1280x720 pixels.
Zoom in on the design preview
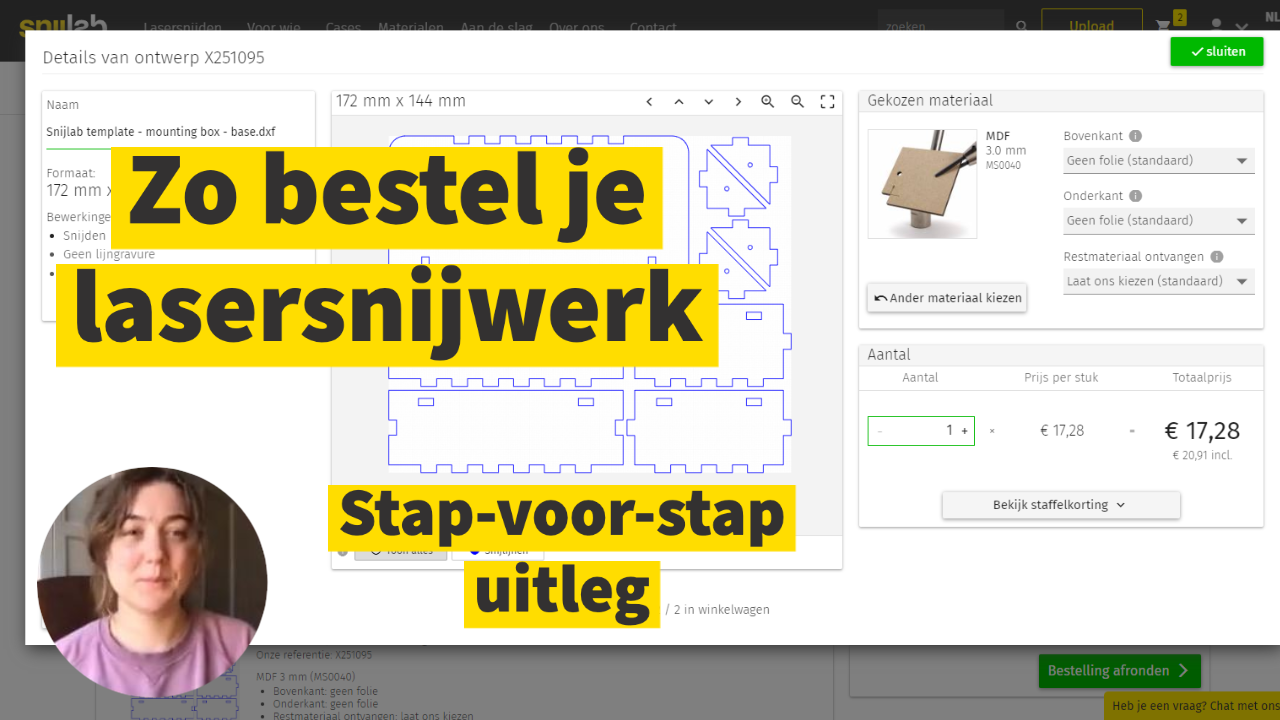pyautogui.click(x=768, y=102)
